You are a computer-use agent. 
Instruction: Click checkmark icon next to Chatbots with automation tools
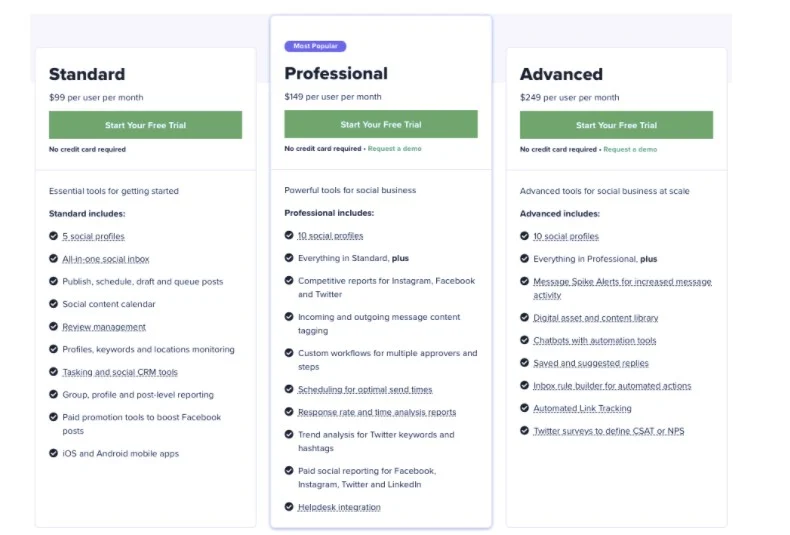coord(524,340)
